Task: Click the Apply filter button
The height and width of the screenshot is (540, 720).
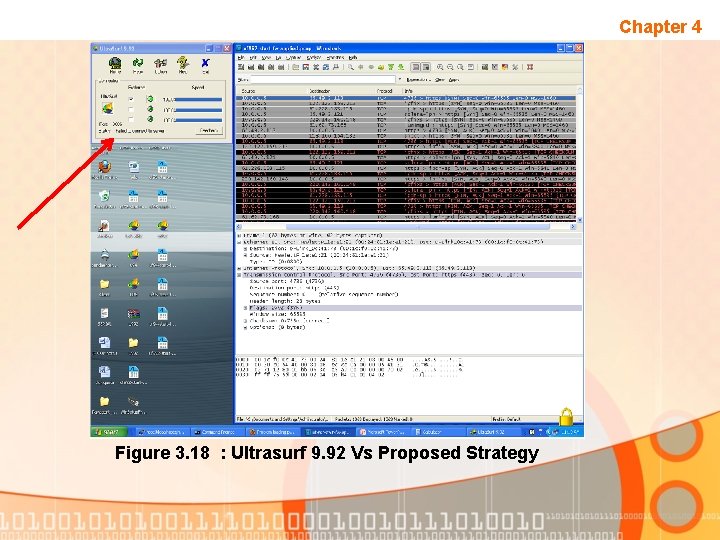Action: (454, 80)
